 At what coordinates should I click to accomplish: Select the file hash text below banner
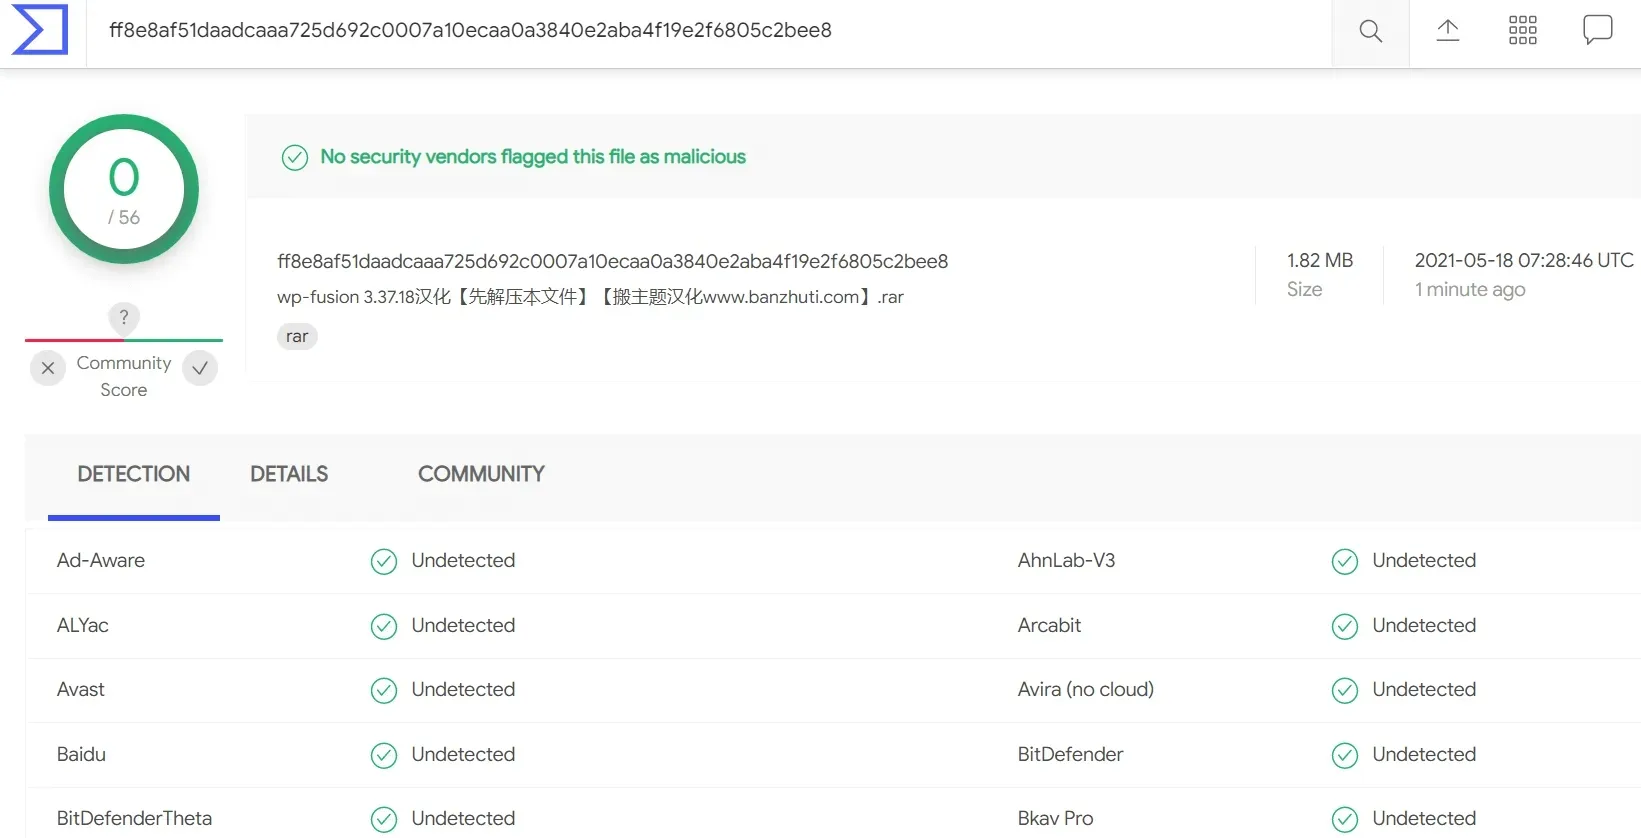[x=612, y=261]
